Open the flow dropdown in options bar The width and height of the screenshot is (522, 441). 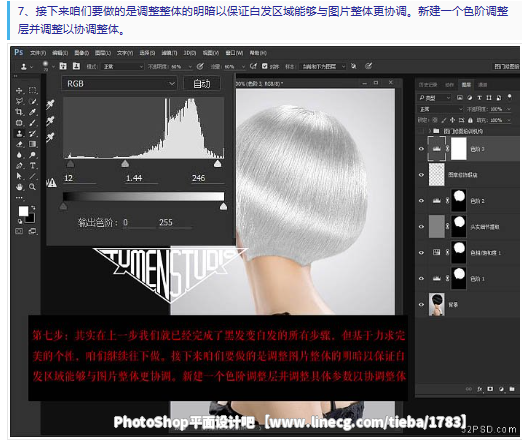click(243, 67)
